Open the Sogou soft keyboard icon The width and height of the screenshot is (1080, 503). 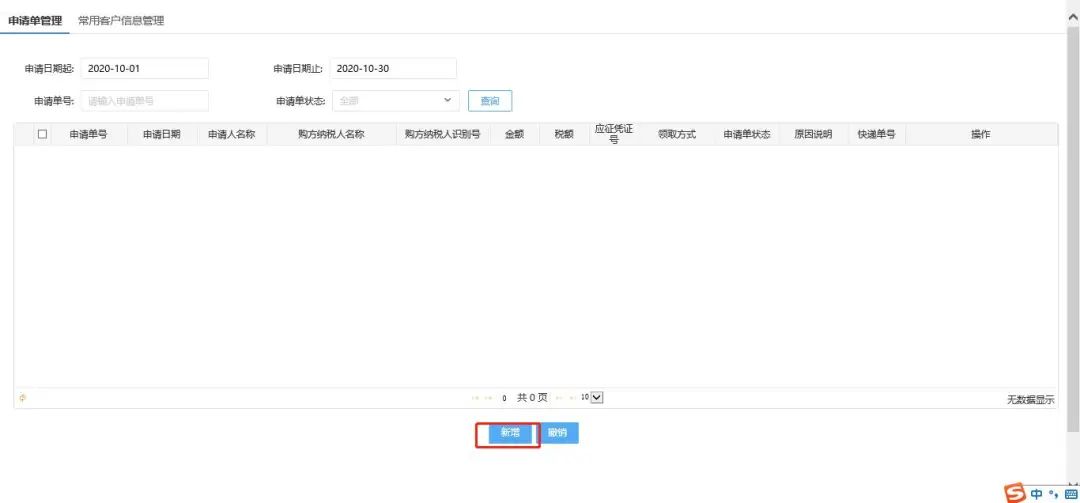pos(1070,495)
